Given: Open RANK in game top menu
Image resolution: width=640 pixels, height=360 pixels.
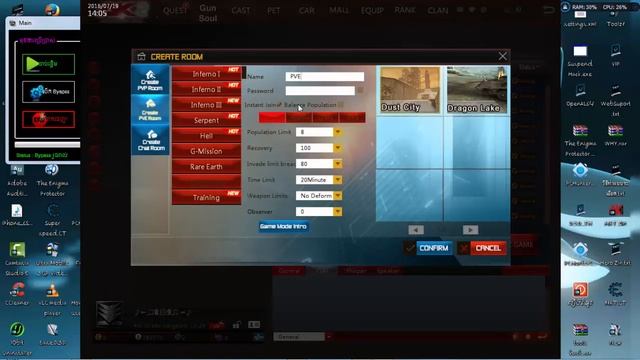Looking at the screenshot, I should pos(405,10).
